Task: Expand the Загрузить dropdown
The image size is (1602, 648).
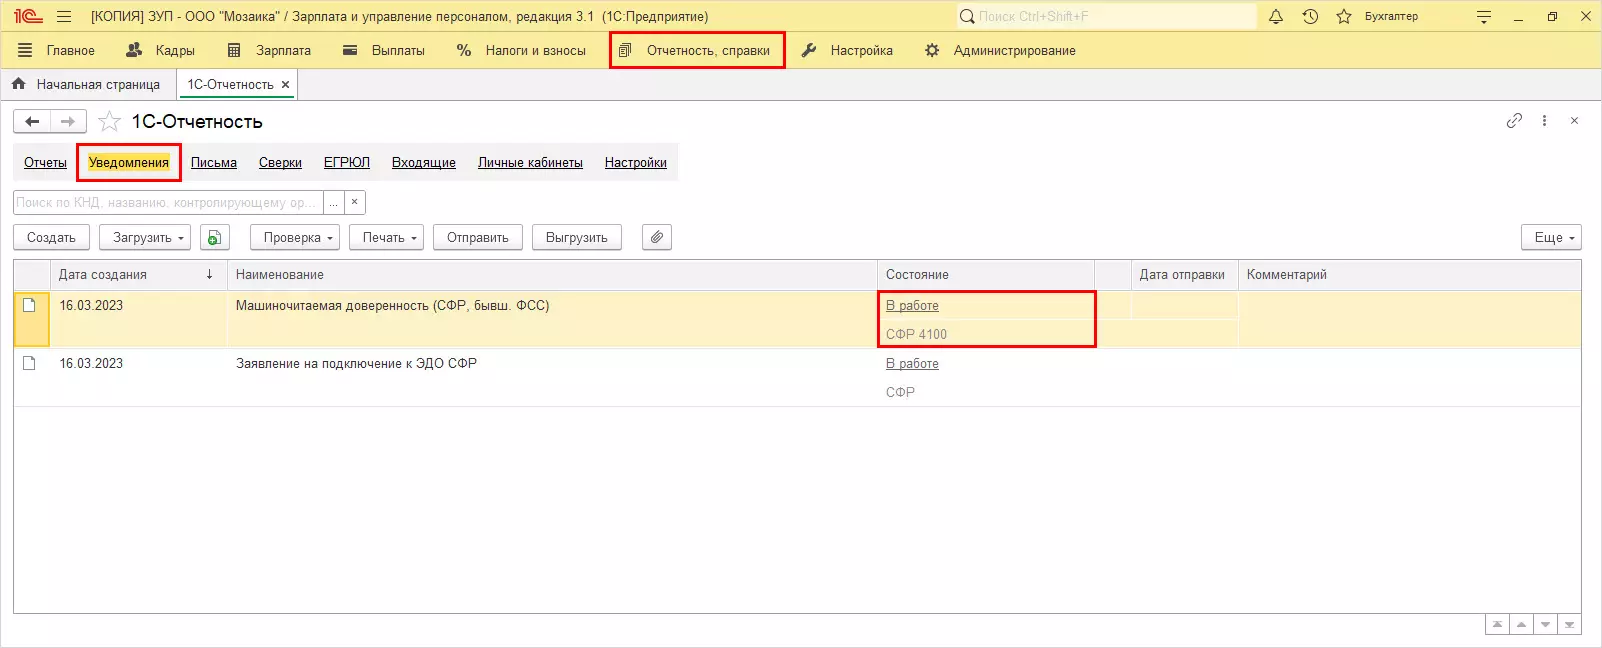Action: pyautogui.click(x=145, y=237)
